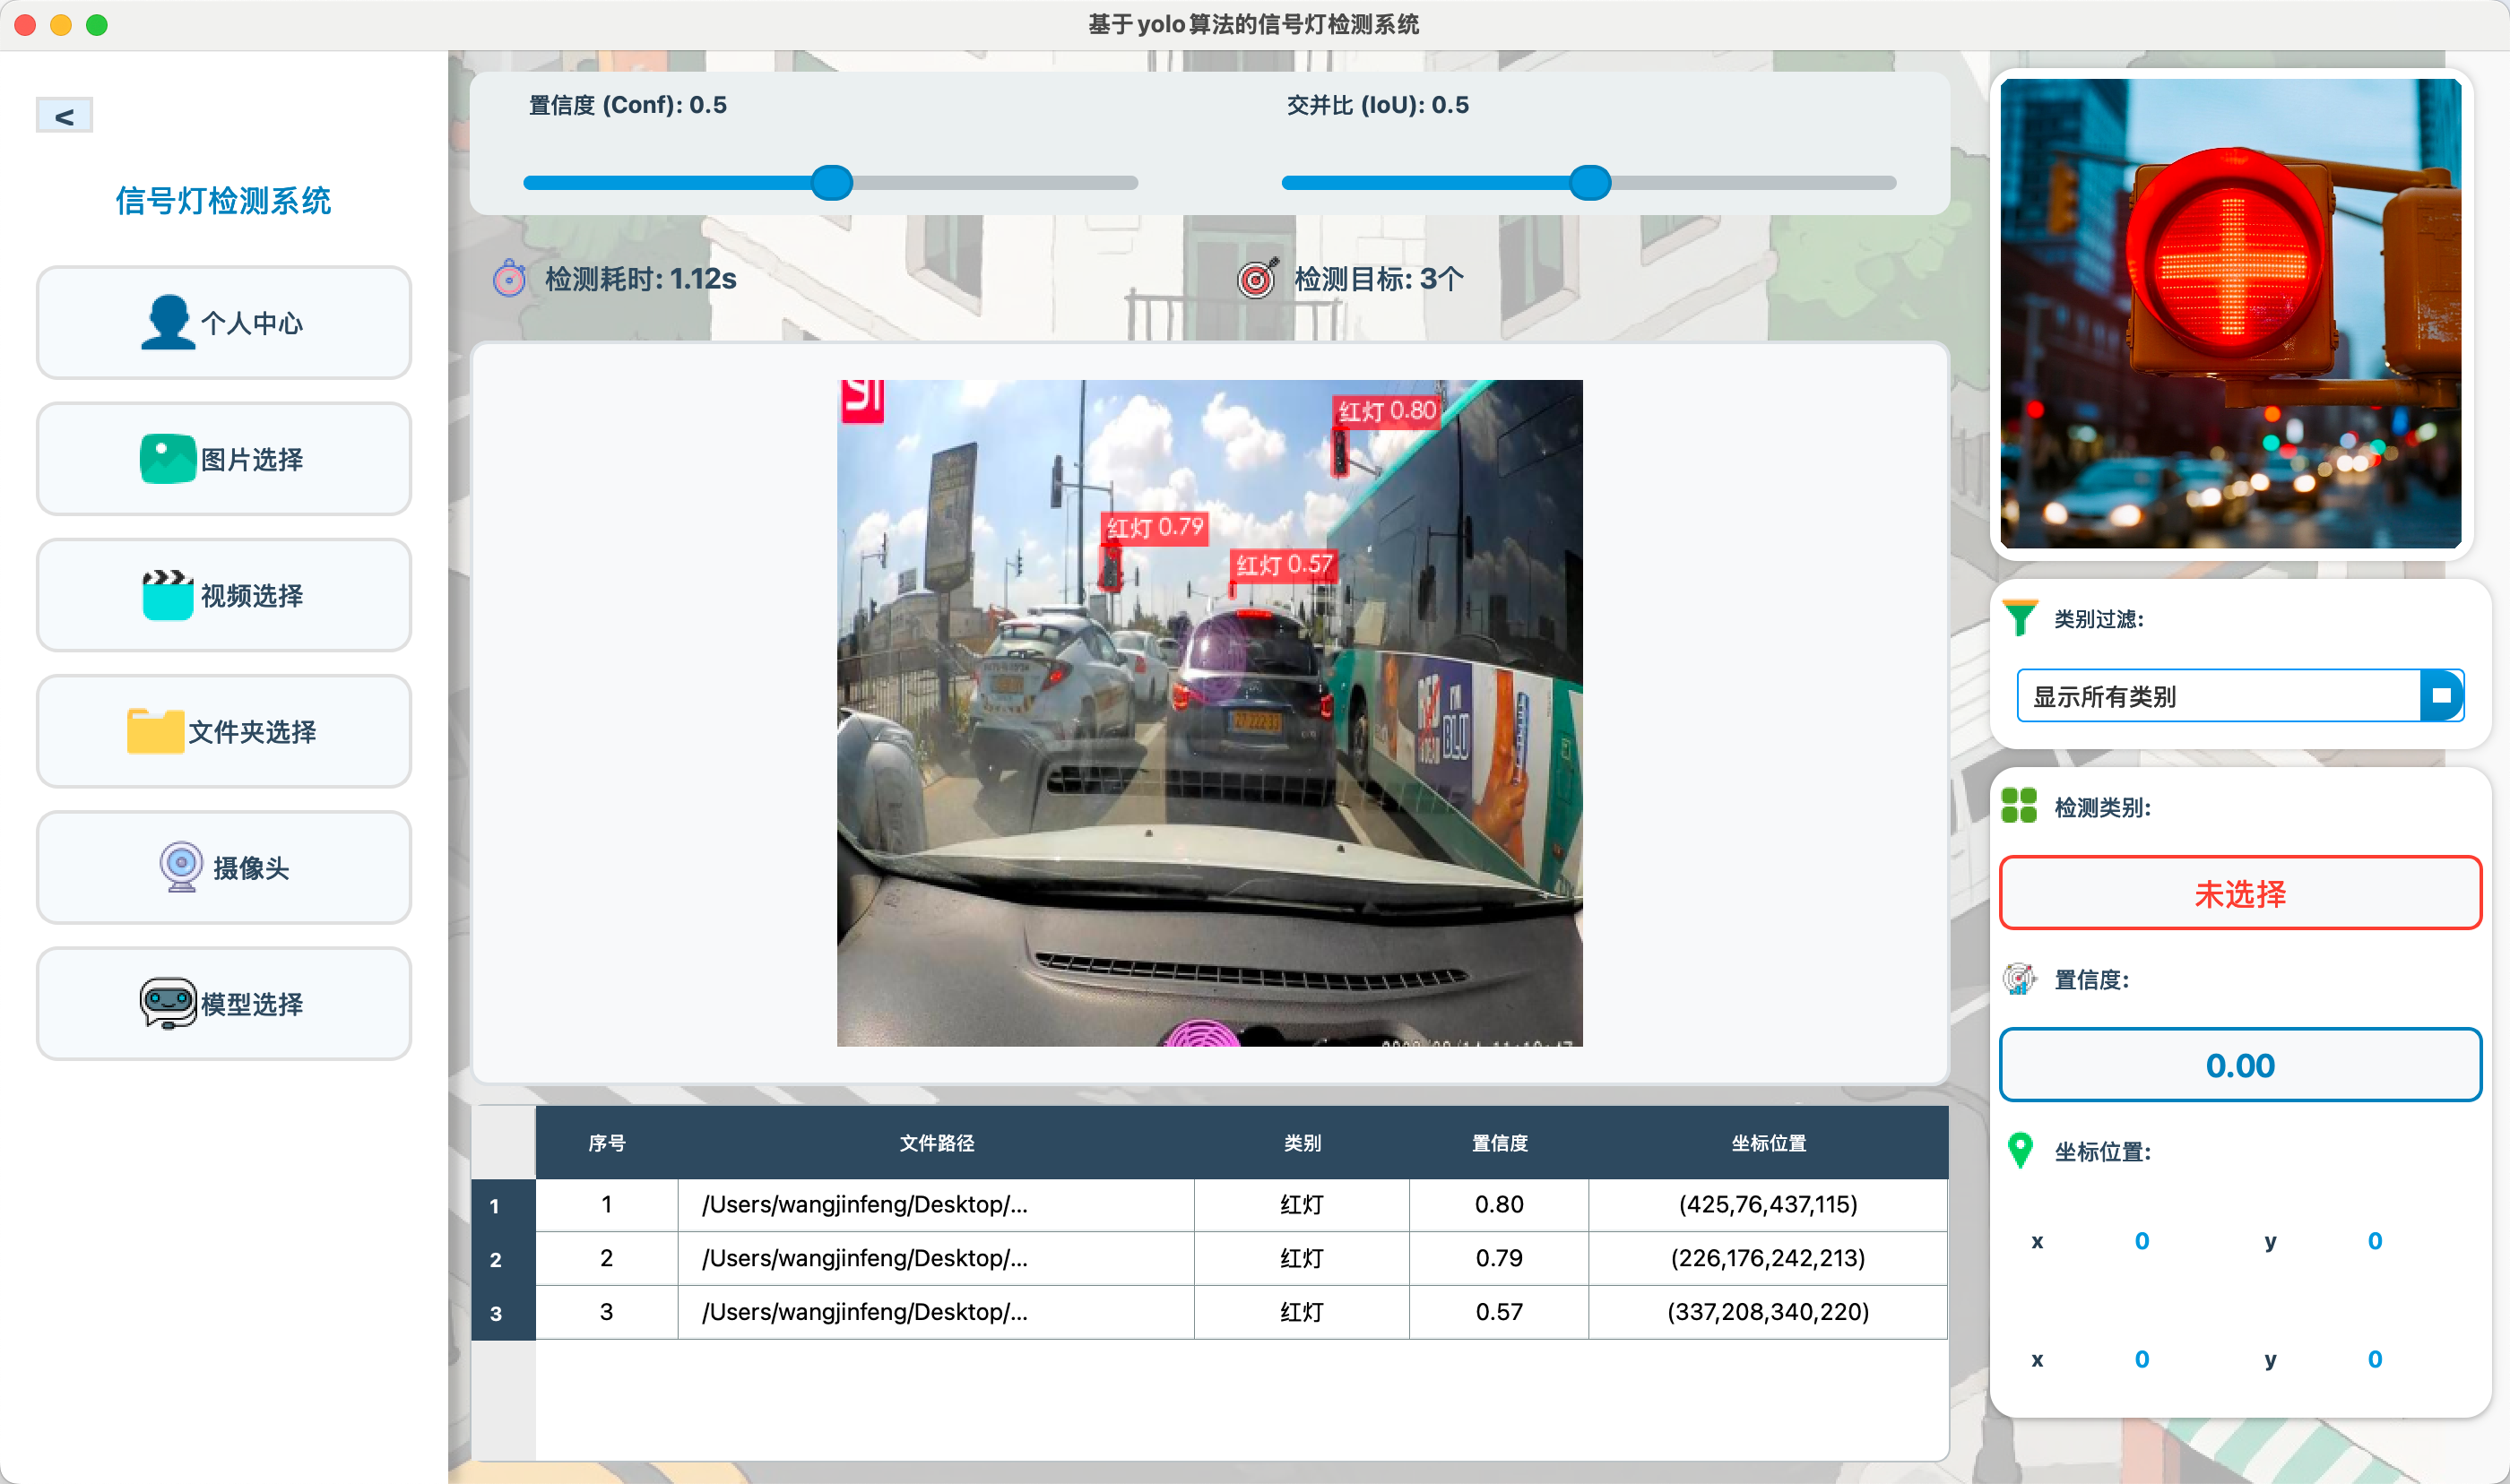2510x1484 pixels.
Task: Open the 显示所有类别 category filter dropdown
Action: point(2218,696)
